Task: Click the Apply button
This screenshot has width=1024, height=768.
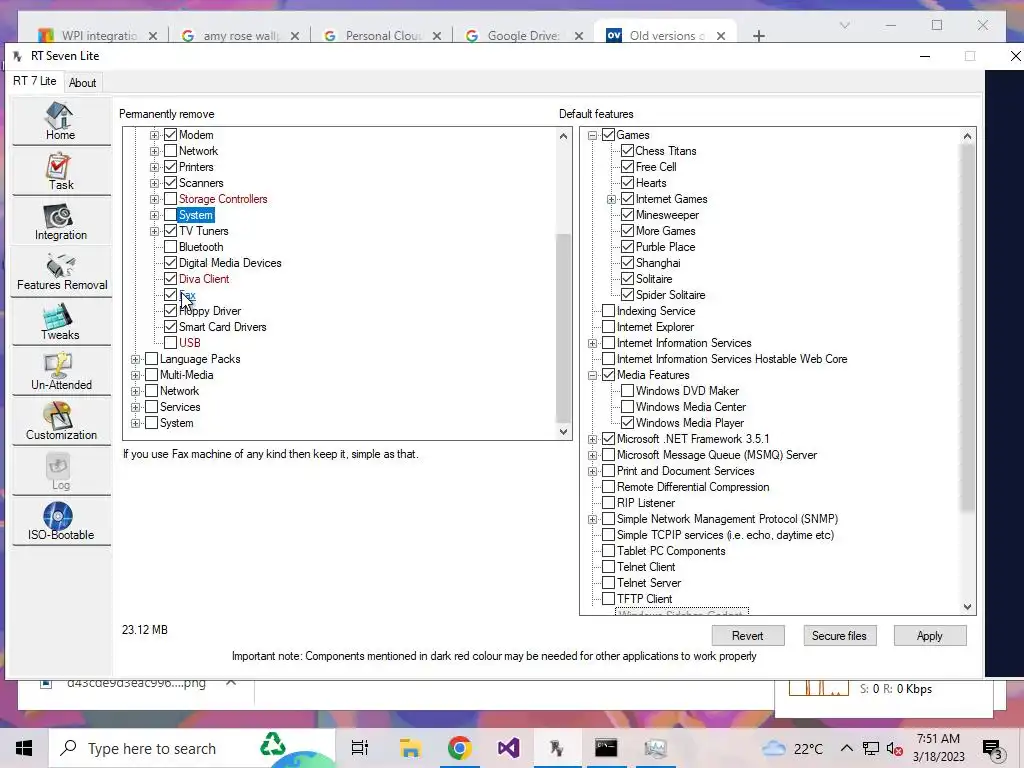Action: coord(929,635)
